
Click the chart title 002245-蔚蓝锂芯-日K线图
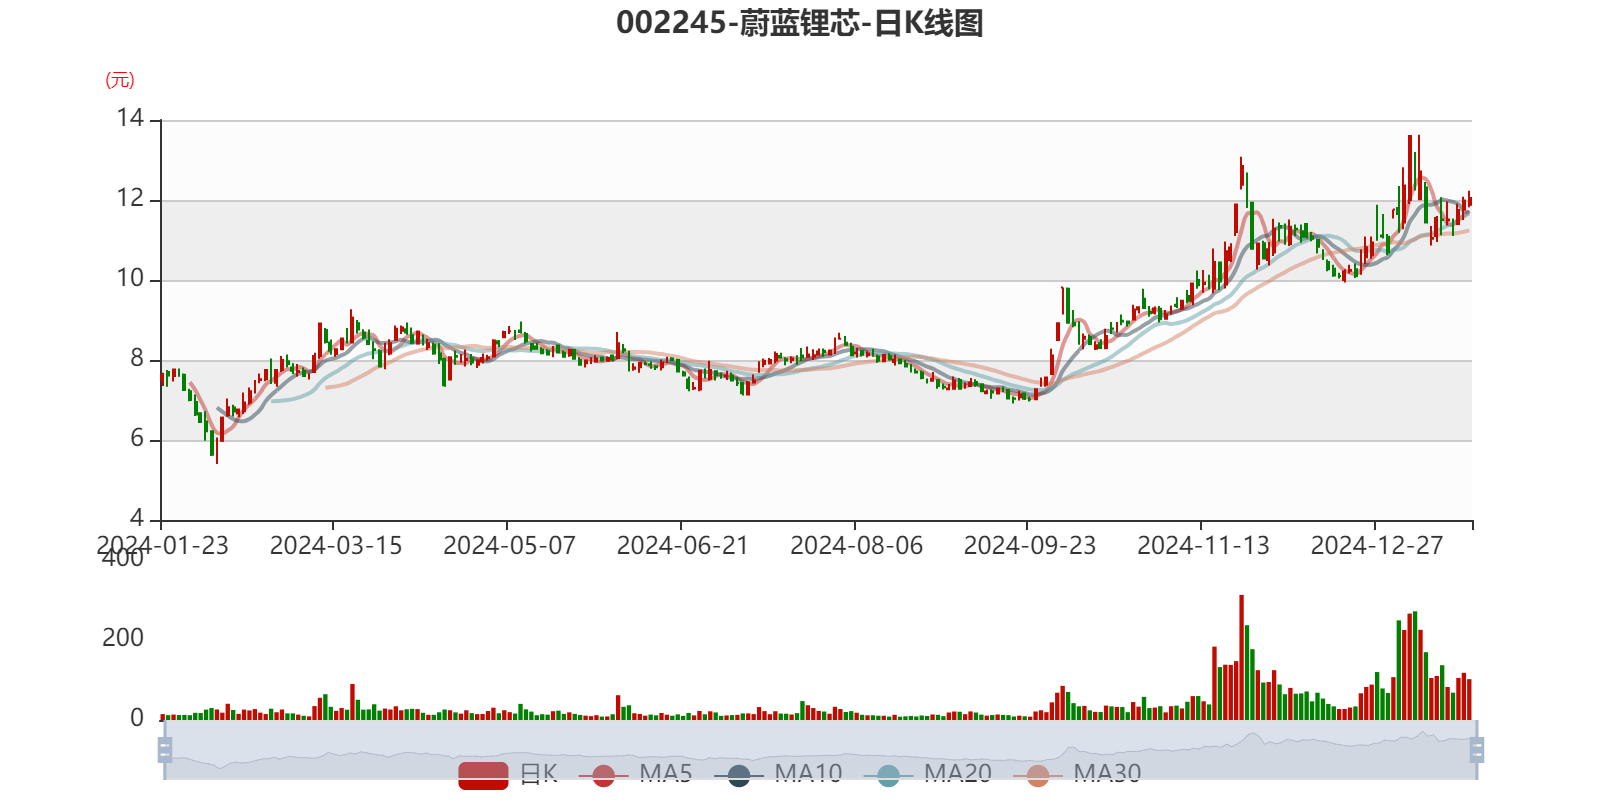800,23
